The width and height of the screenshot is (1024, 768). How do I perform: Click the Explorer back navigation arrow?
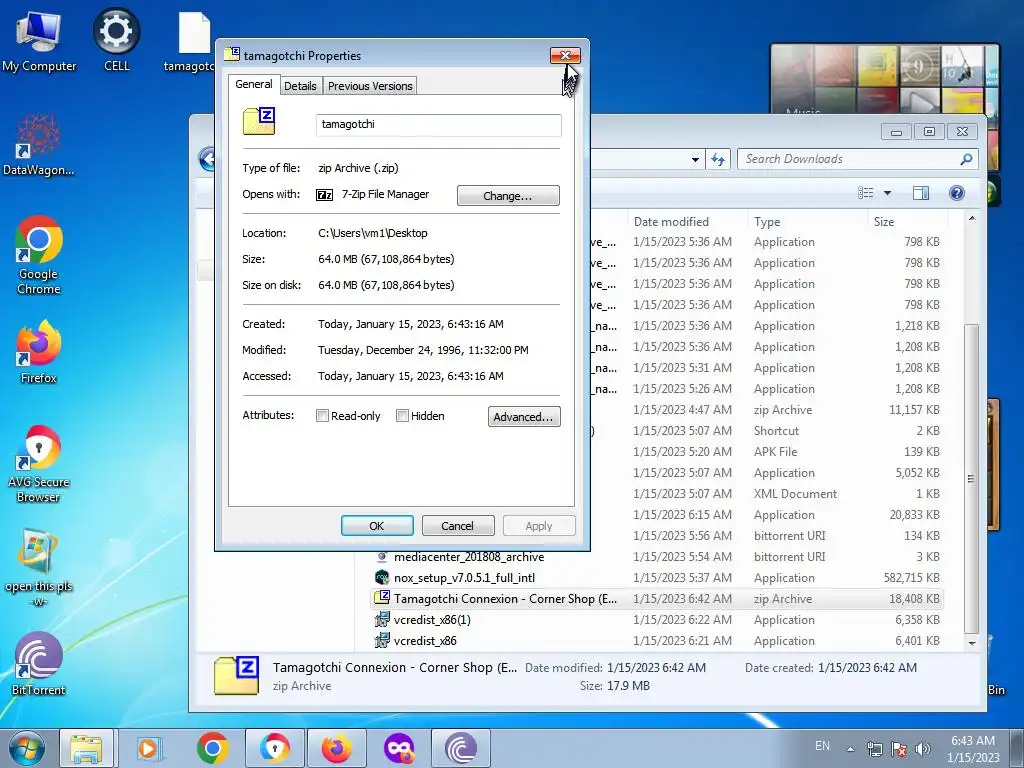coord(208,159)
